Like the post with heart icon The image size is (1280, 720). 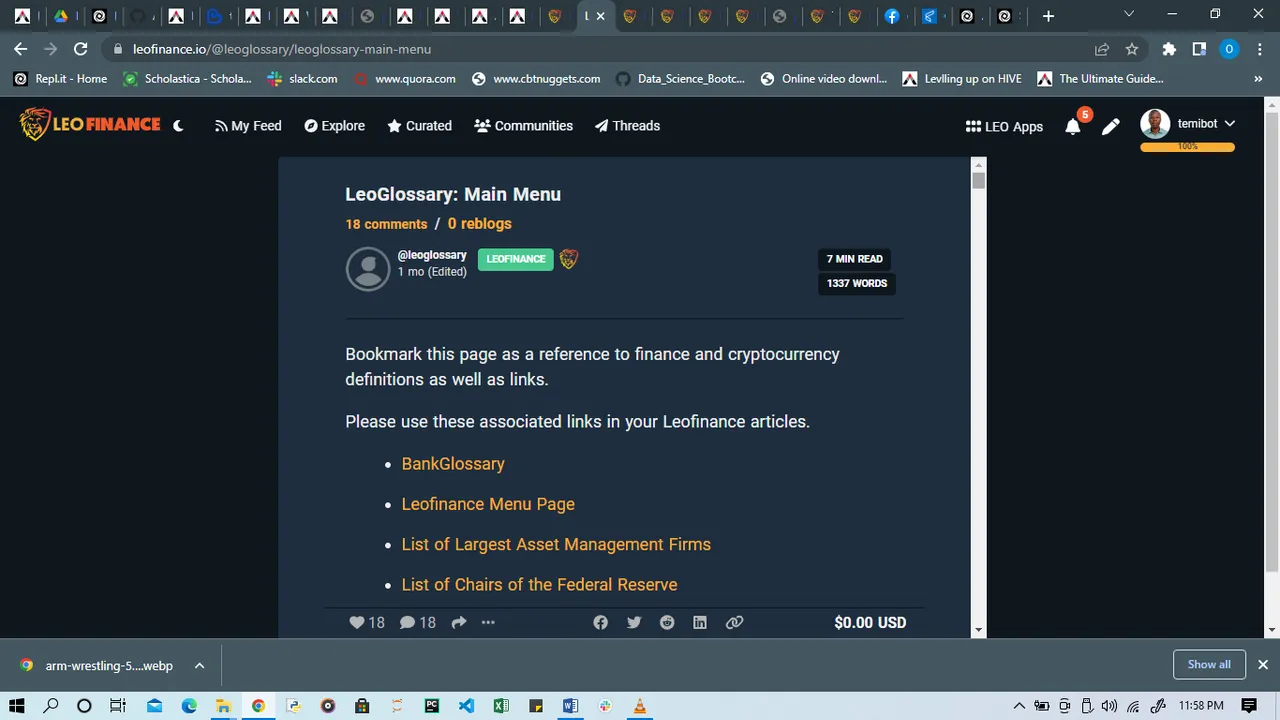pos(357,622)
